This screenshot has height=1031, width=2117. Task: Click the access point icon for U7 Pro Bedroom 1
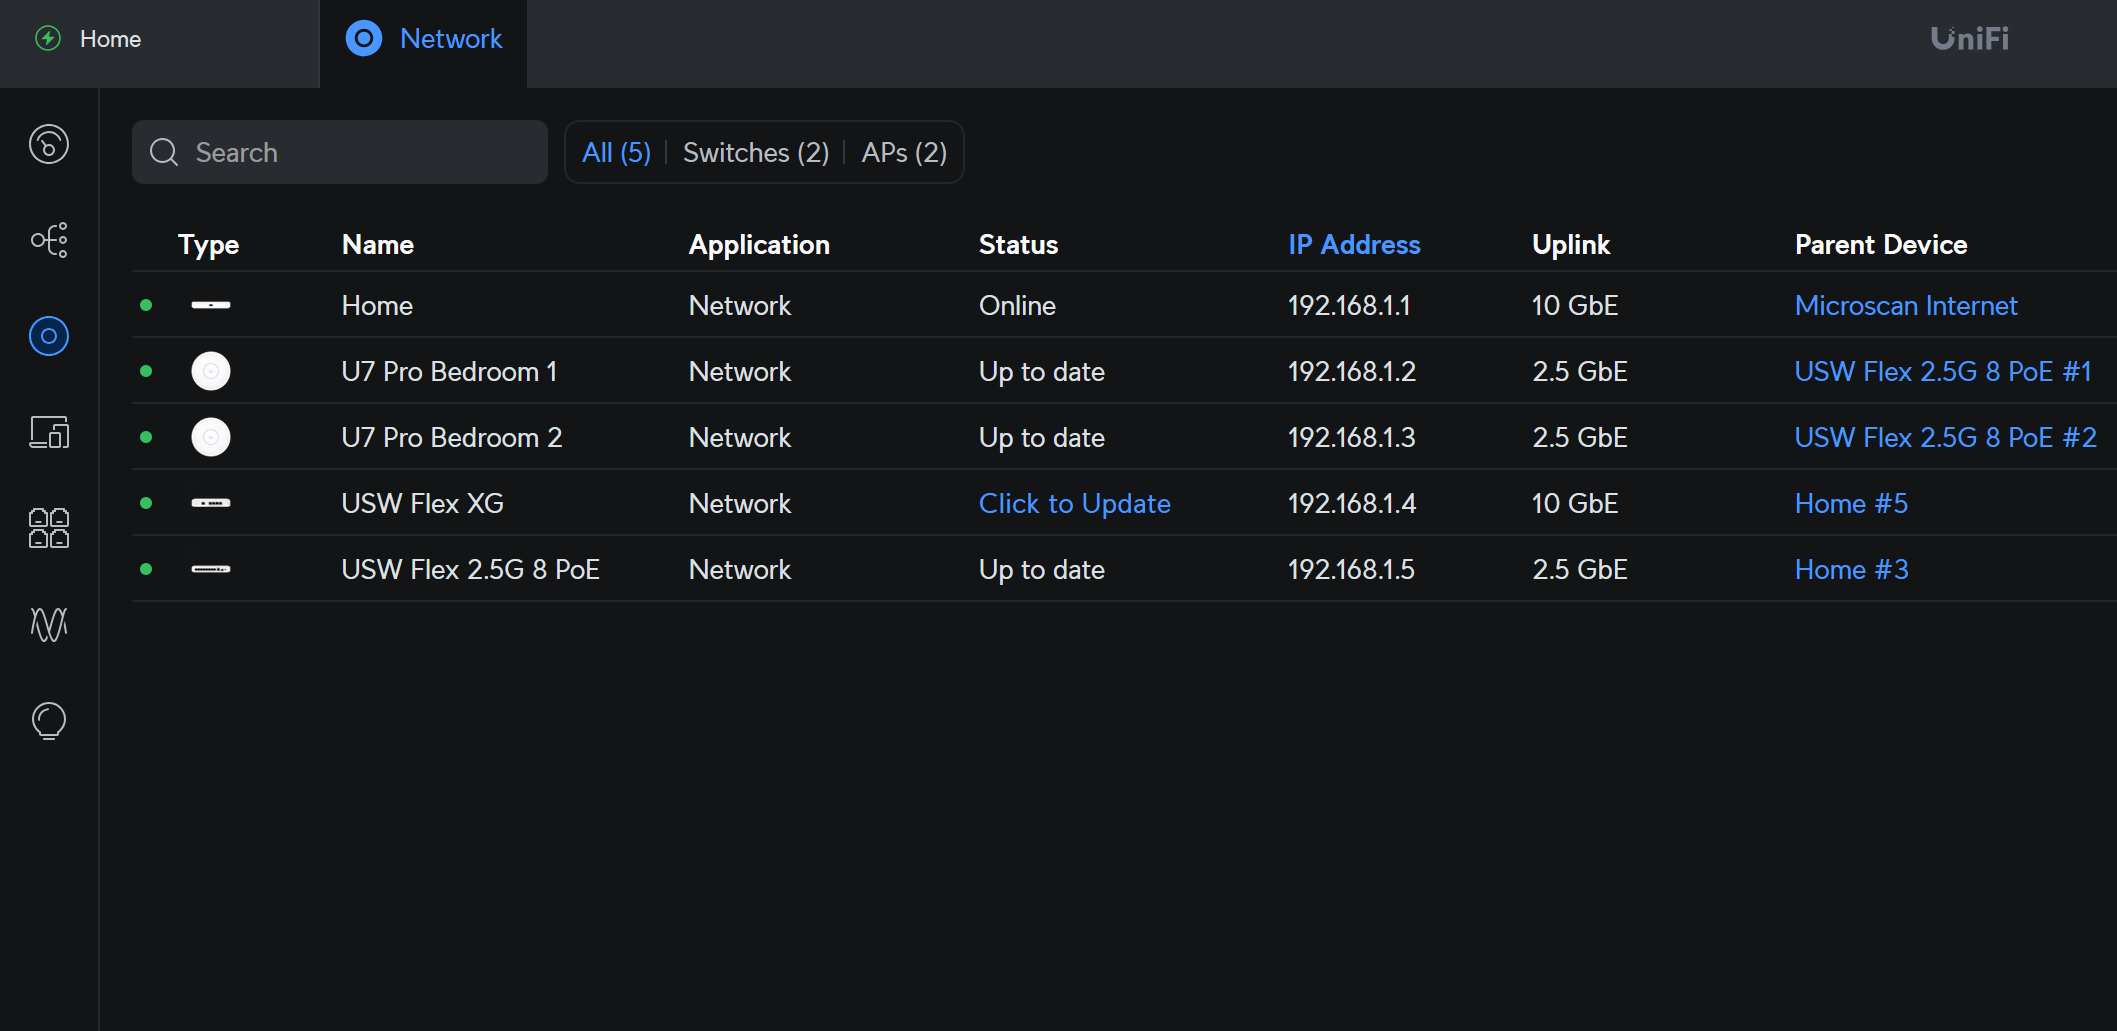(x=211, y=371)
